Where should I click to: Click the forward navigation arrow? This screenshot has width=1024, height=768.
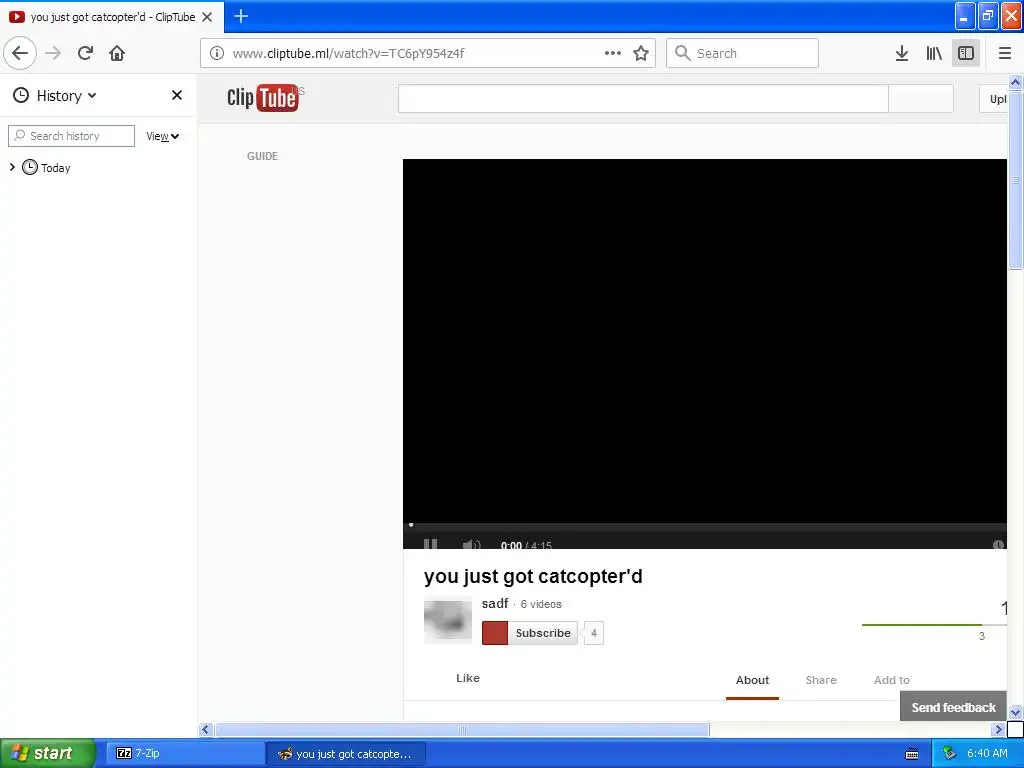[53, 53]
